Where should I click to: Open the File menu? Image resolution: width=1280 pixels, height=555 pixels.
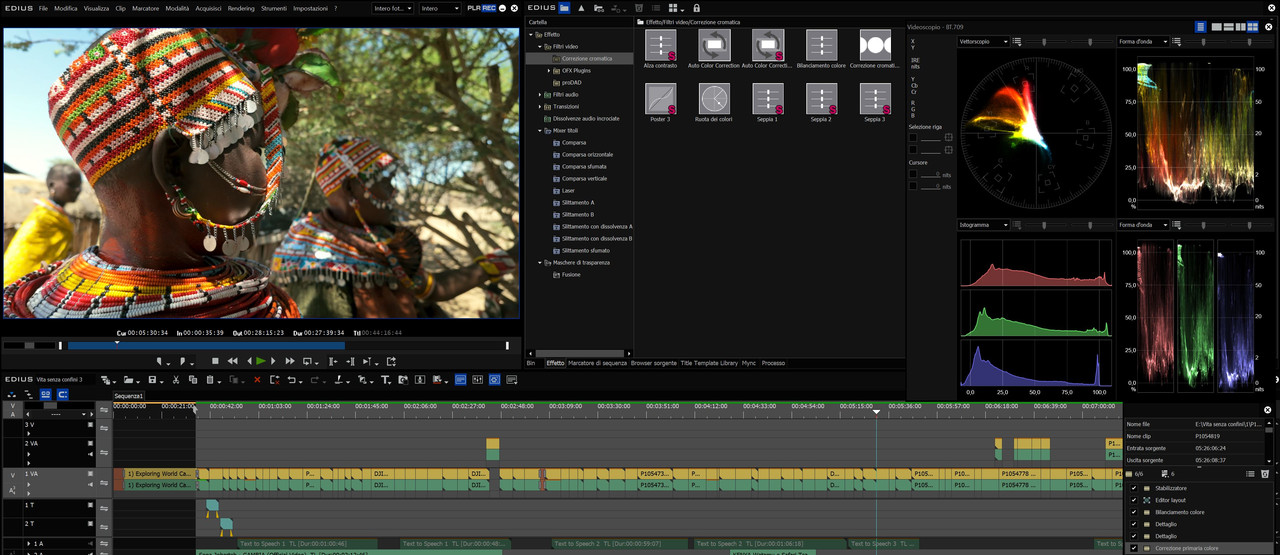coord(43,8)
